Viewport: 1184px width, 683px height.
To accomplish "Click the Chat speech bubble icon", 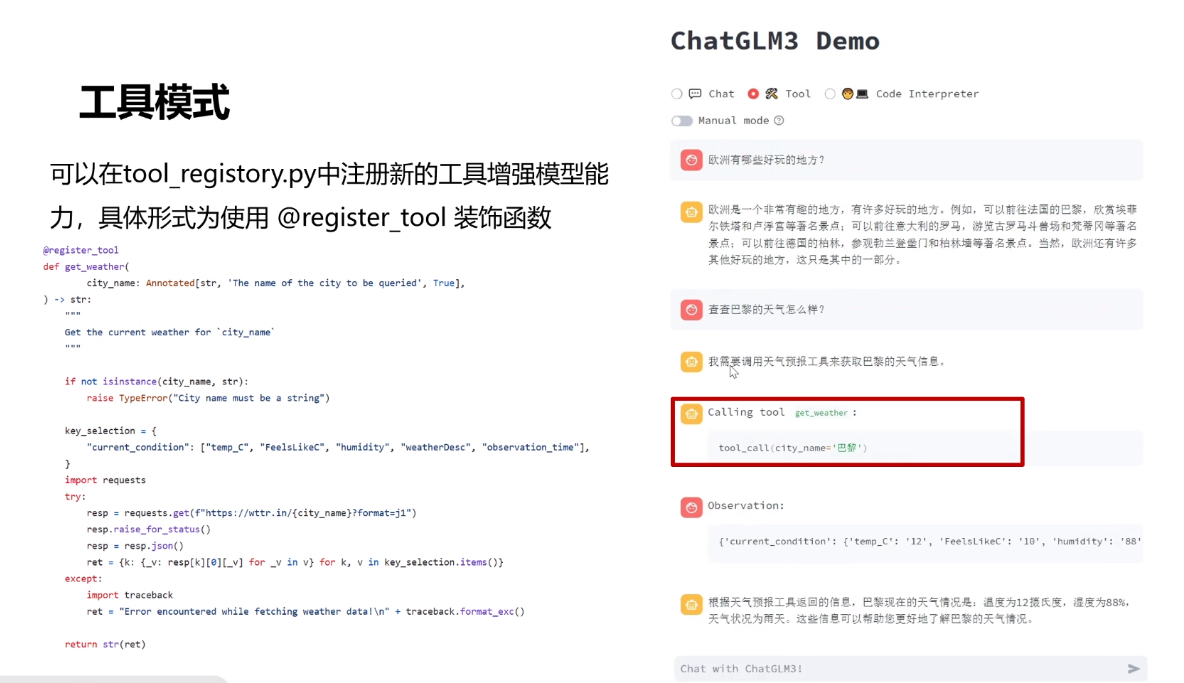I will [695, 94].
